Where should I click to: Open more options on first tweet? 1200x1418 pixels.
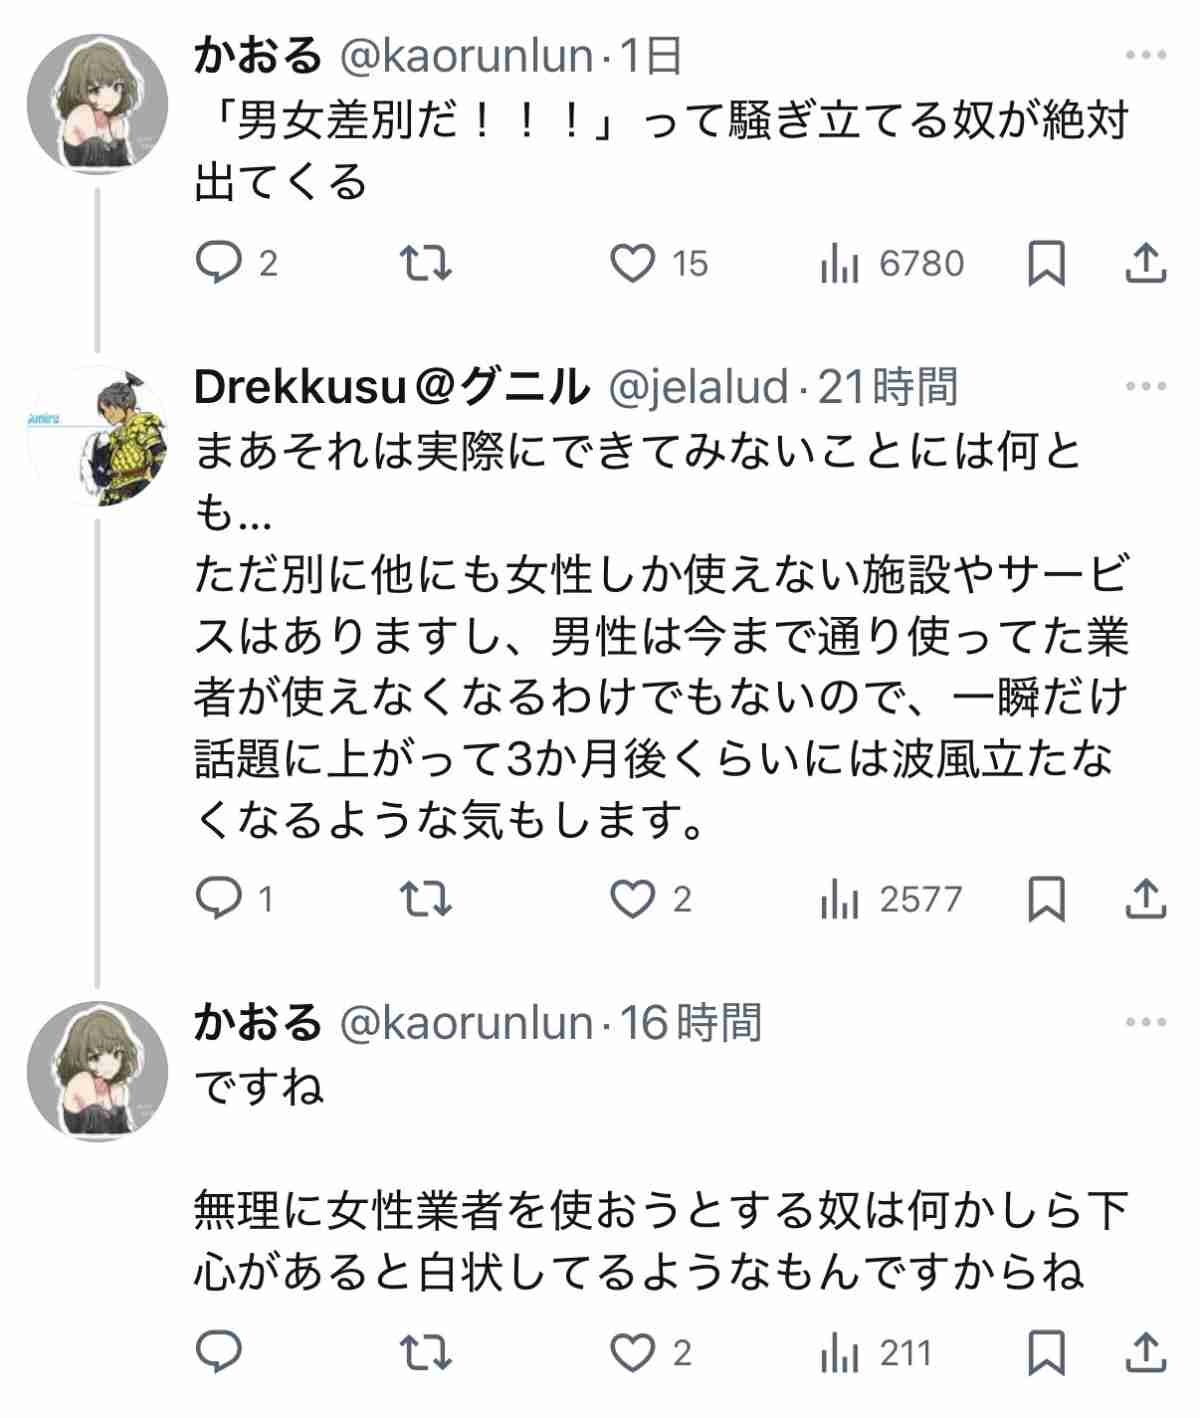coord(1146,55)
